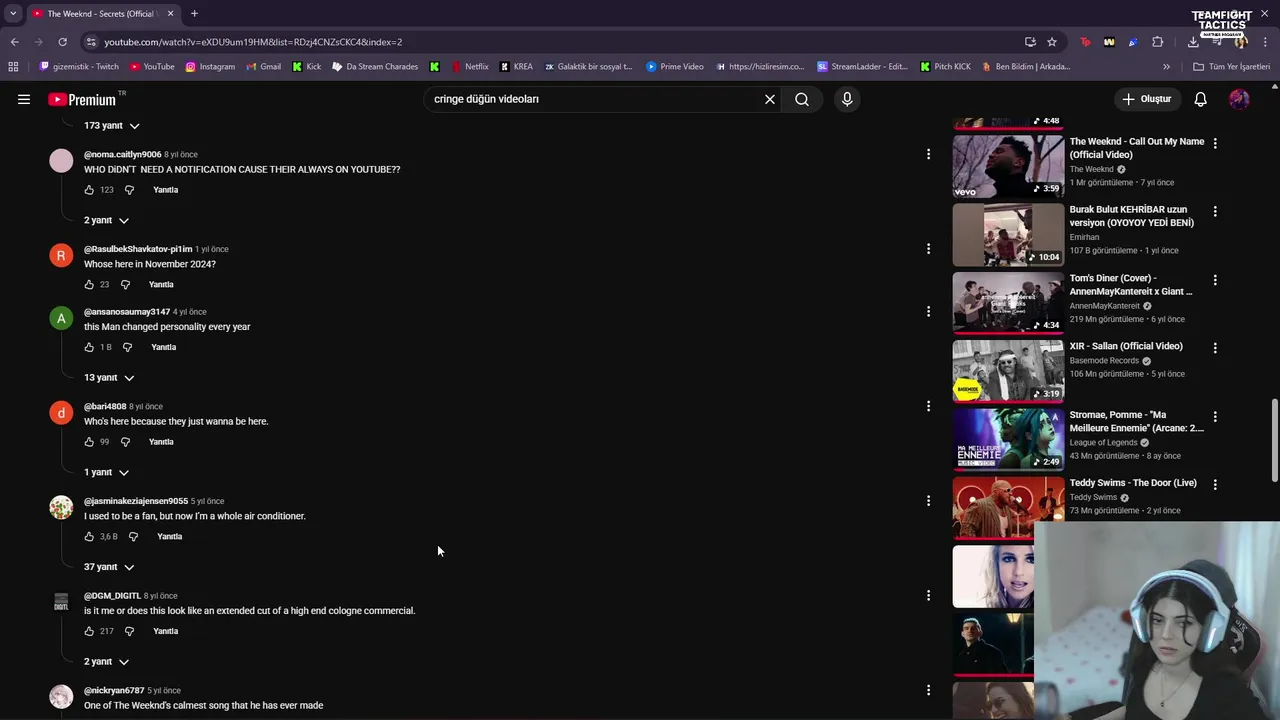Like the @bari4808 comment
This screenshot has width=1280, height=720.
click(x=89, y=442)
